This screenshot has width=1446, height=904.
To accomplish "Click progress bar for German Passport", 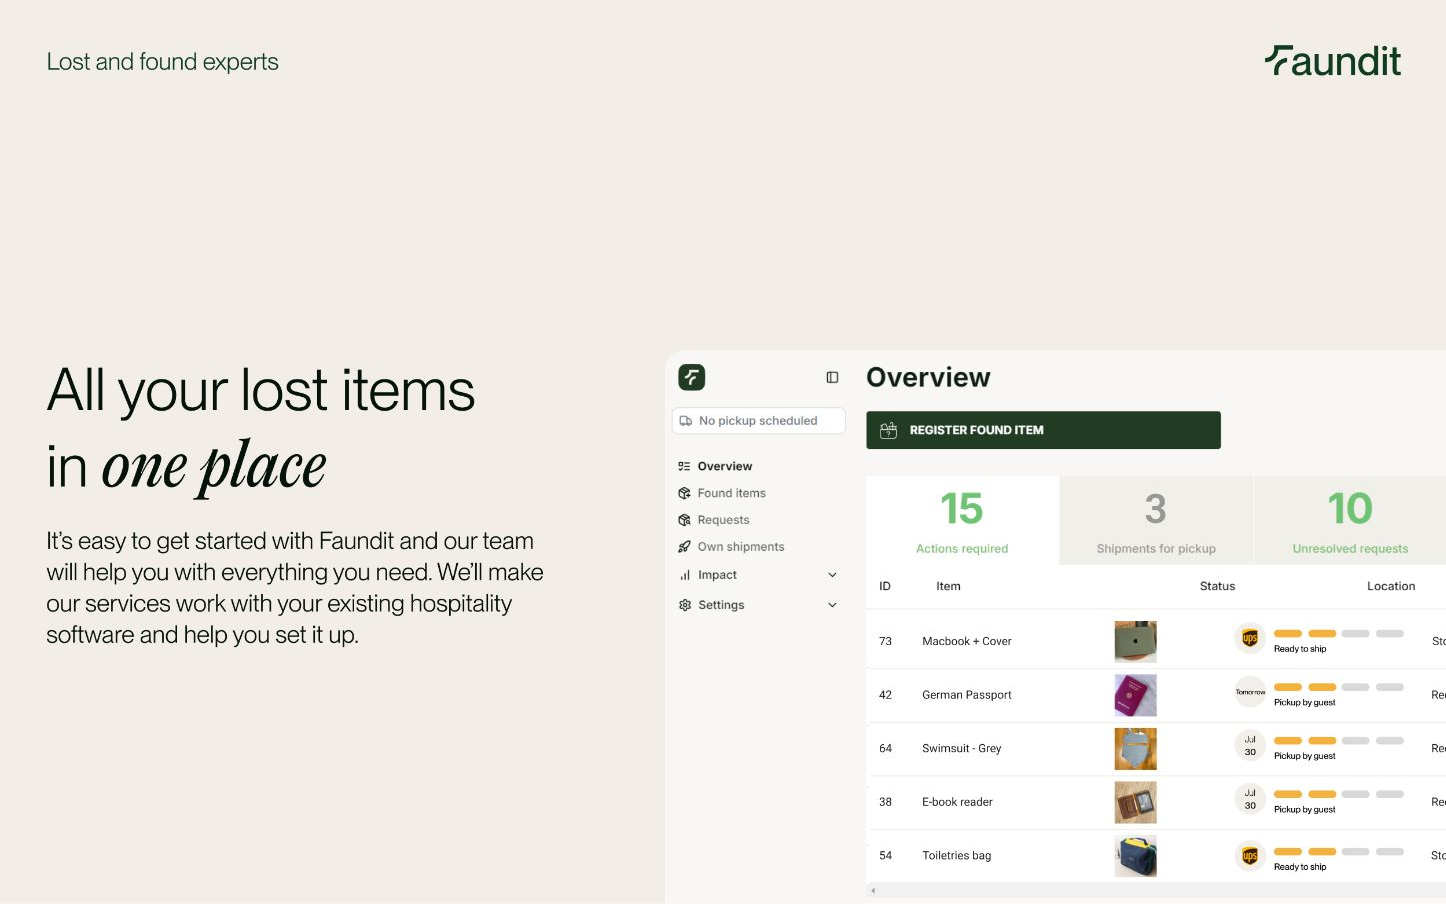I will pyautogui.click(x=1339, y=687).
